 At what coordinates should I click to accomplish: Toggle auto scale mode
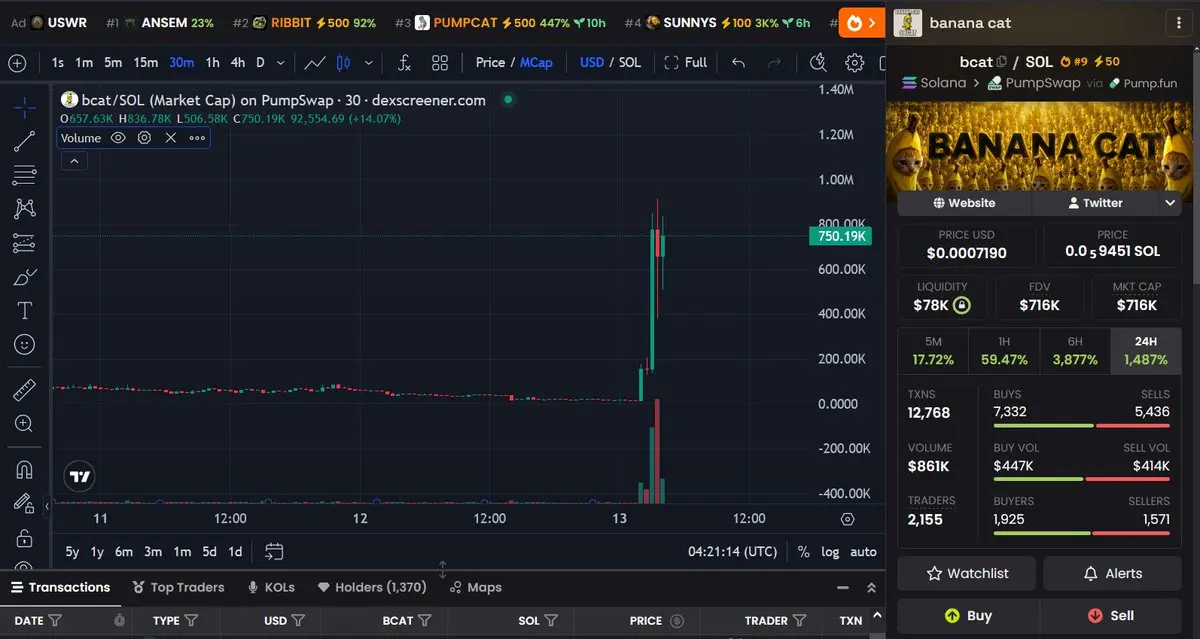point(863,551)
